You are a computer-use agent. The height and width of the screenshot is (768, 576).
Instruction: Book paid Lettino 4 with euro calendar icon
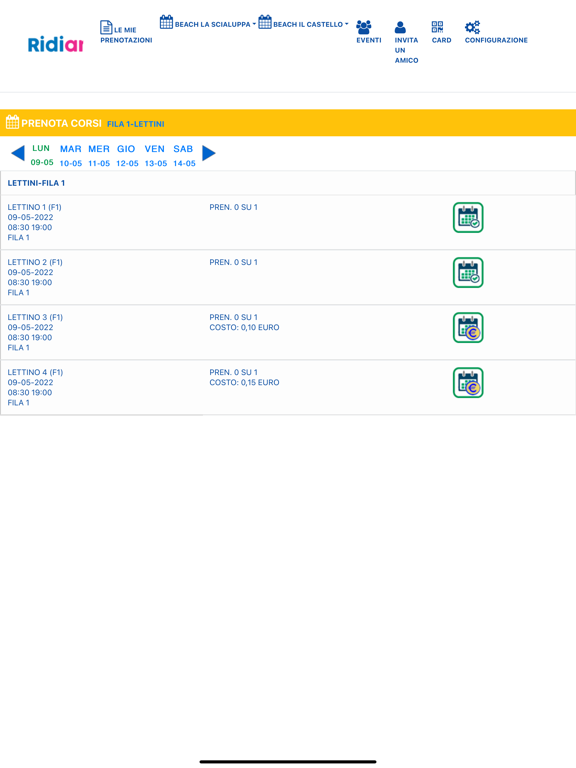[x=468, y=383]
